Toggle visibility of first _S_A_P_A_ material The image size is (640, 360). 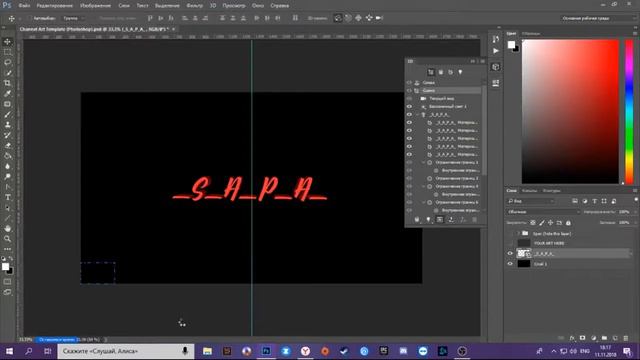(x=409, y=122)
